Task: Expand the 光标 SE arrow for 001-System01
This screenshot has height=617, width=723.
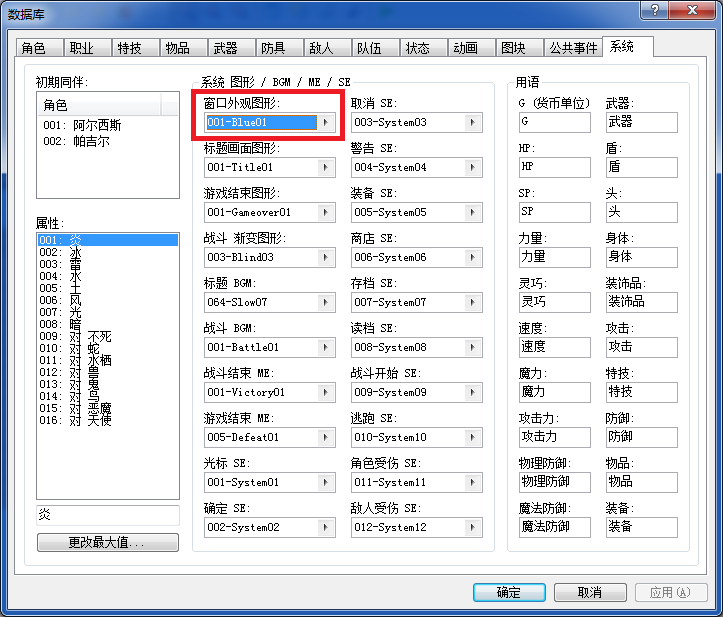Action: [326, 482]
